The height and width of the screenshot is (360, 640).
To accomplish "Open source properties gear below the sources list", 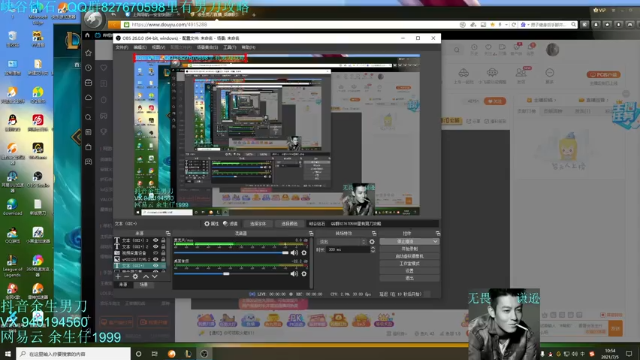I will click(136, 276).
